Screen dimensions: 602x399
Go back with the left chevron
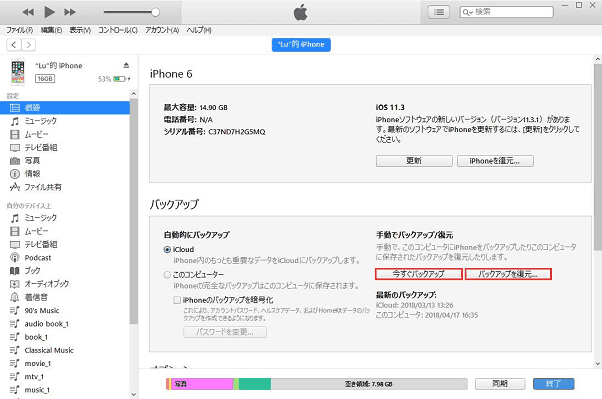(14, 45)
